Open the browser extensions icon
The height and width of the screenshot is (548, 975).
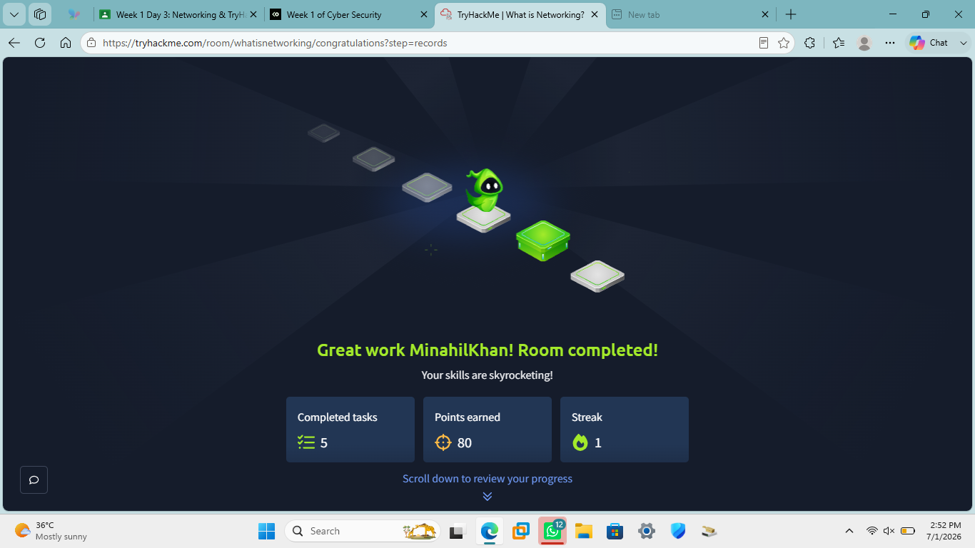(x=810, y=43)
